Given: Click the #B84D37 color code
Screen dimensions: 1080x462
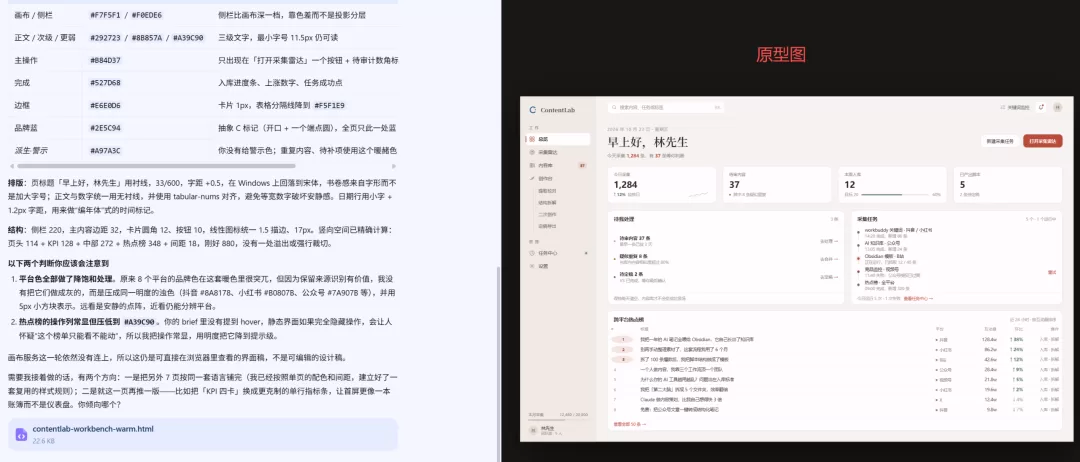Looking at the screenshot, I should click(x=105, y=61).
